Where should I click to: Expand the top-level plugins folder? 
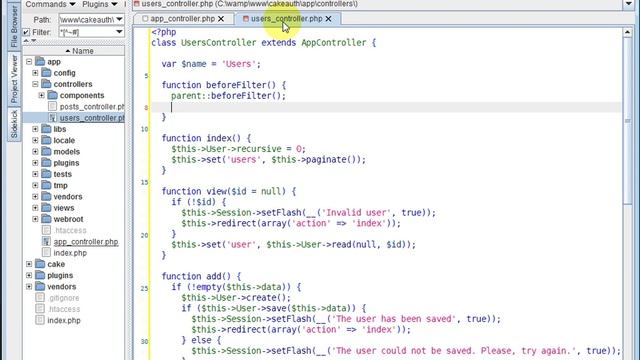[29, 276]
